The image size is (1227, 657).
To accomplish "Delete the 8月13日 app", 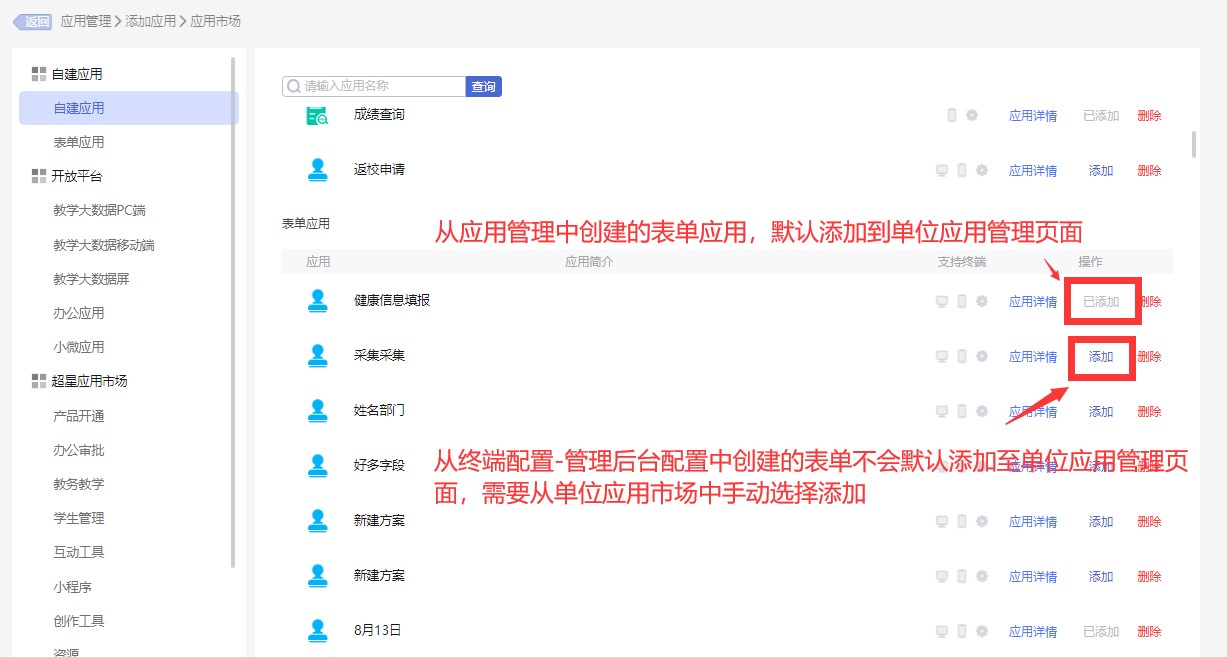I will (1149, 632).
